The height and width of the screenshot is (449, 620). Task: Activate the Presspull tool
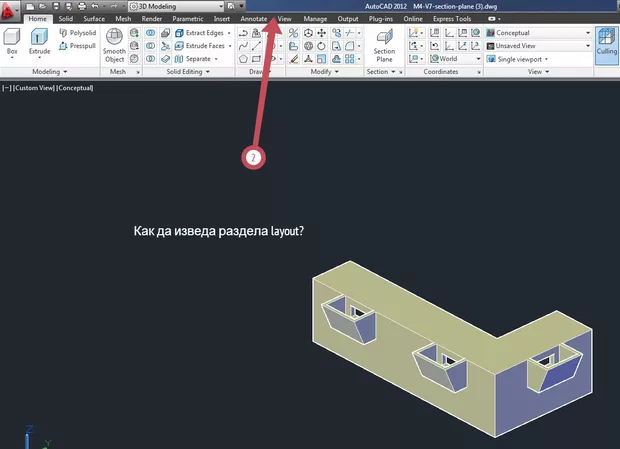pos(76,45)
